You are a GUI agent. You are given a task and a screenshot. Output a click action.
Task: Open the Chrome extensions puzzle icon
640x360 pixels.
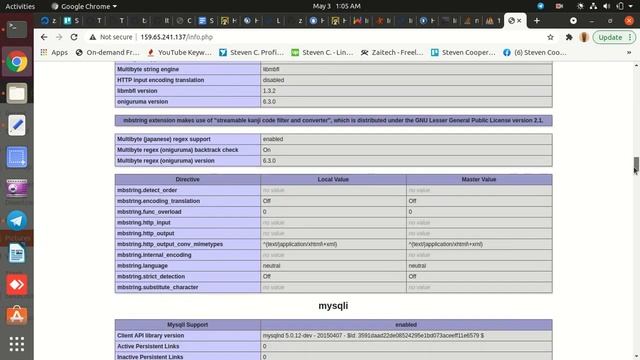click(x=569, y=37)
